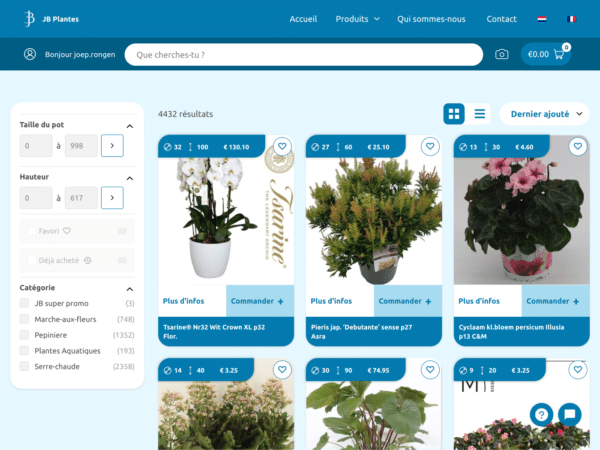Open the shopping cart icon
600x450 pixels.
(558, 54)
